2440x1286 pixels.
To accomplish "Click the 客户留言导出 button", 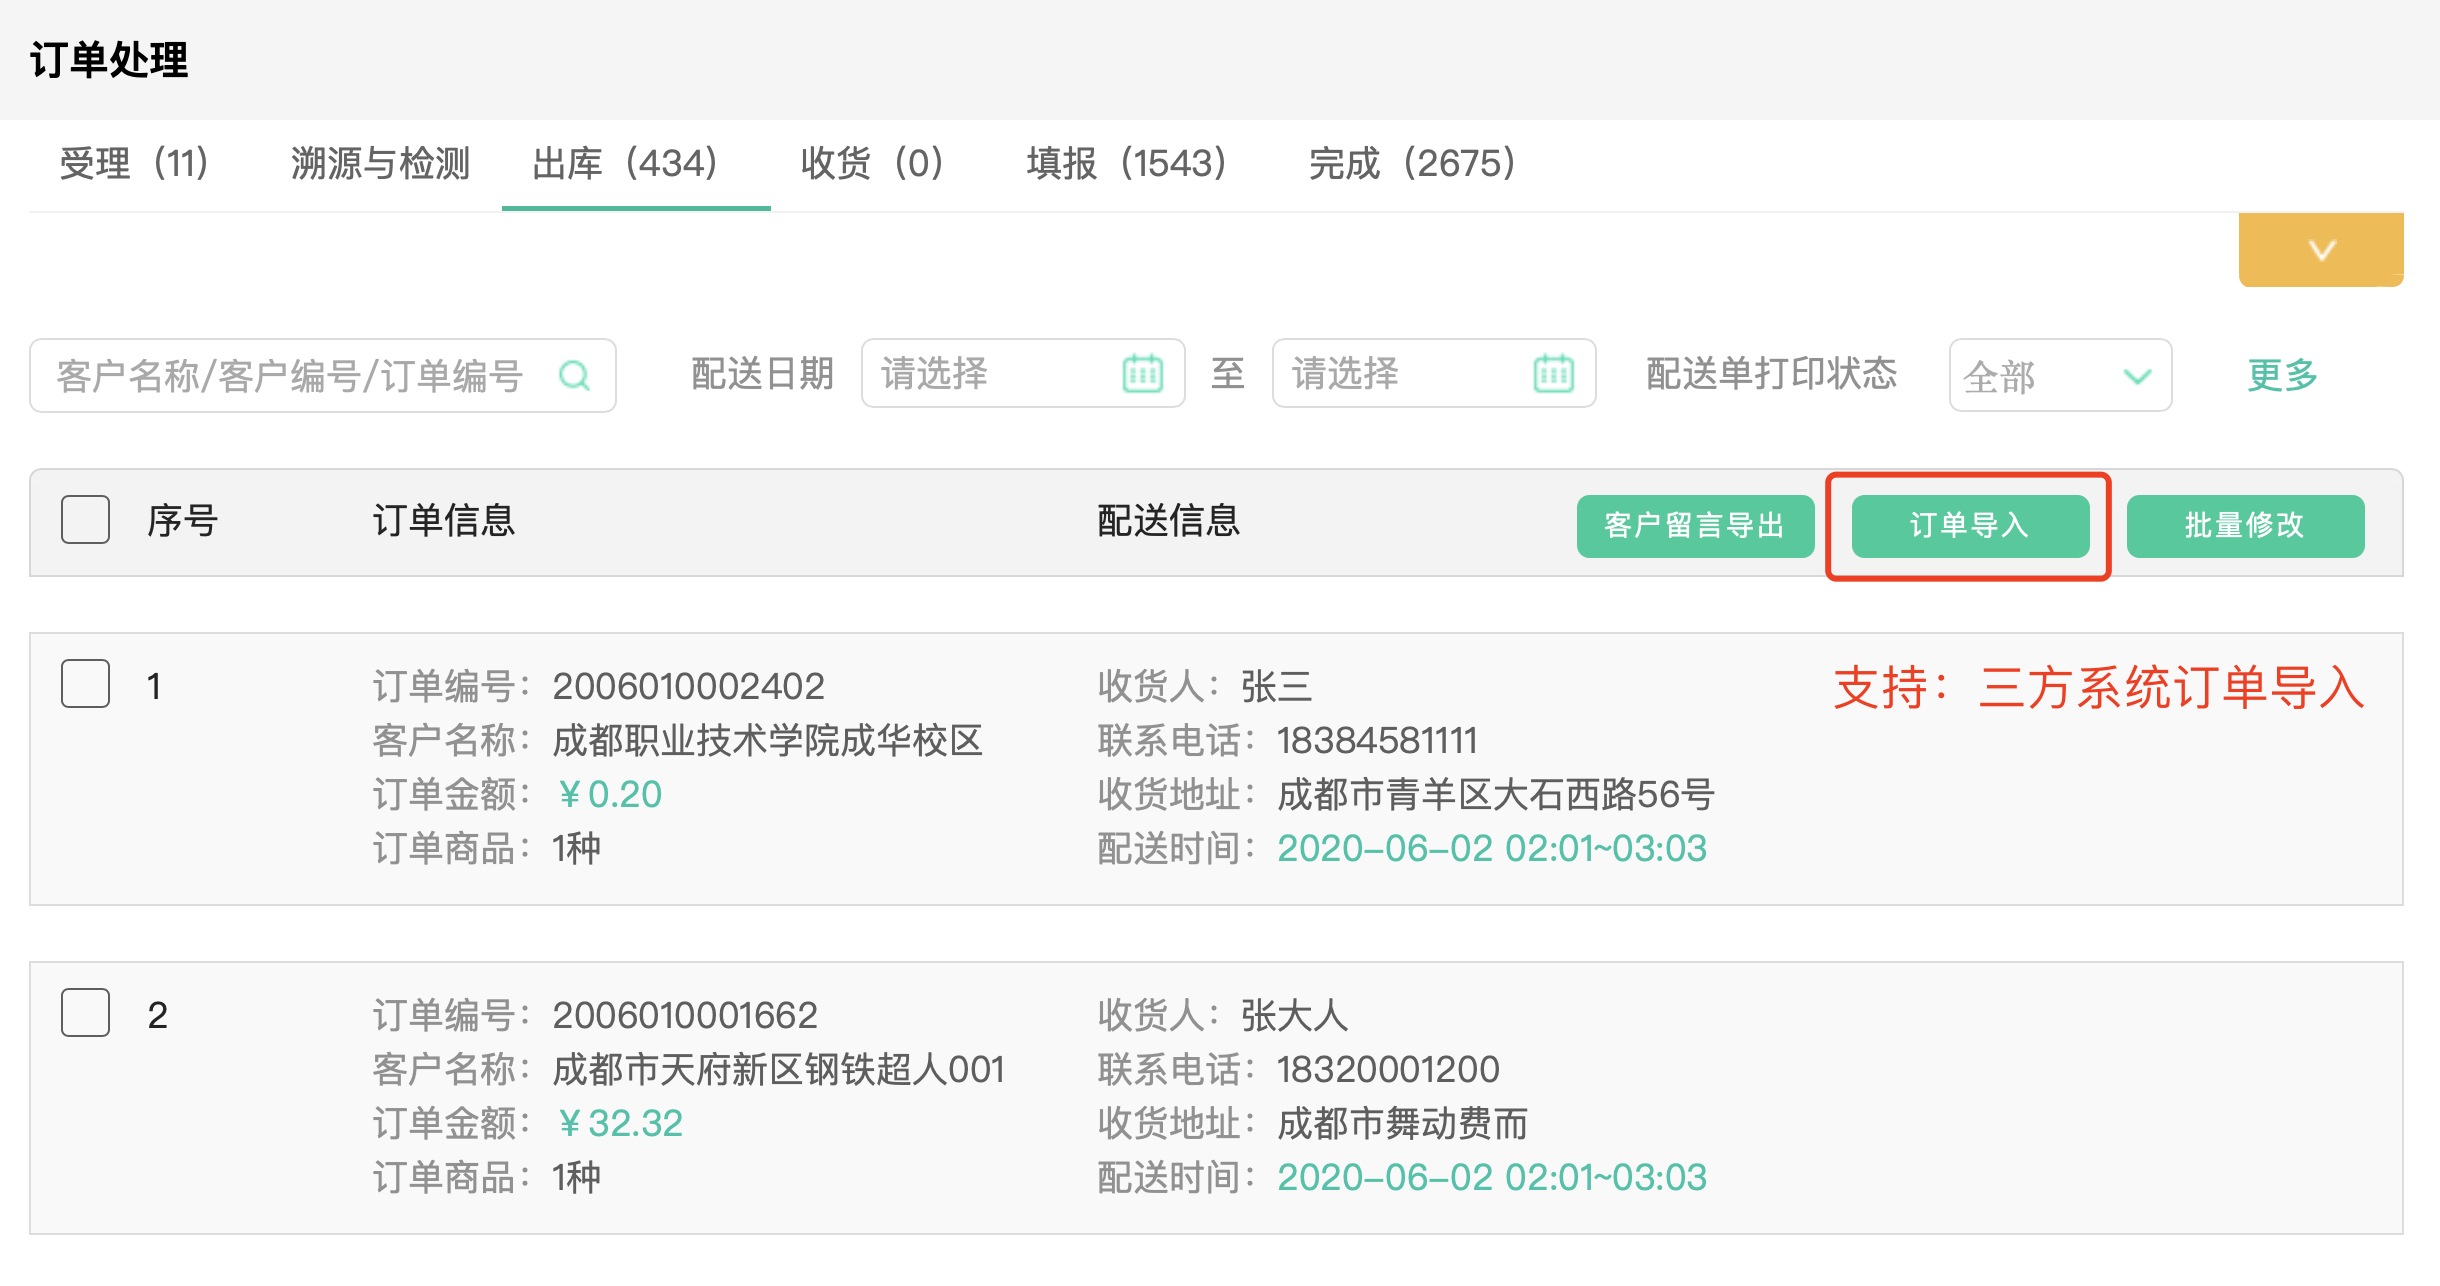I will (1696, 526).
